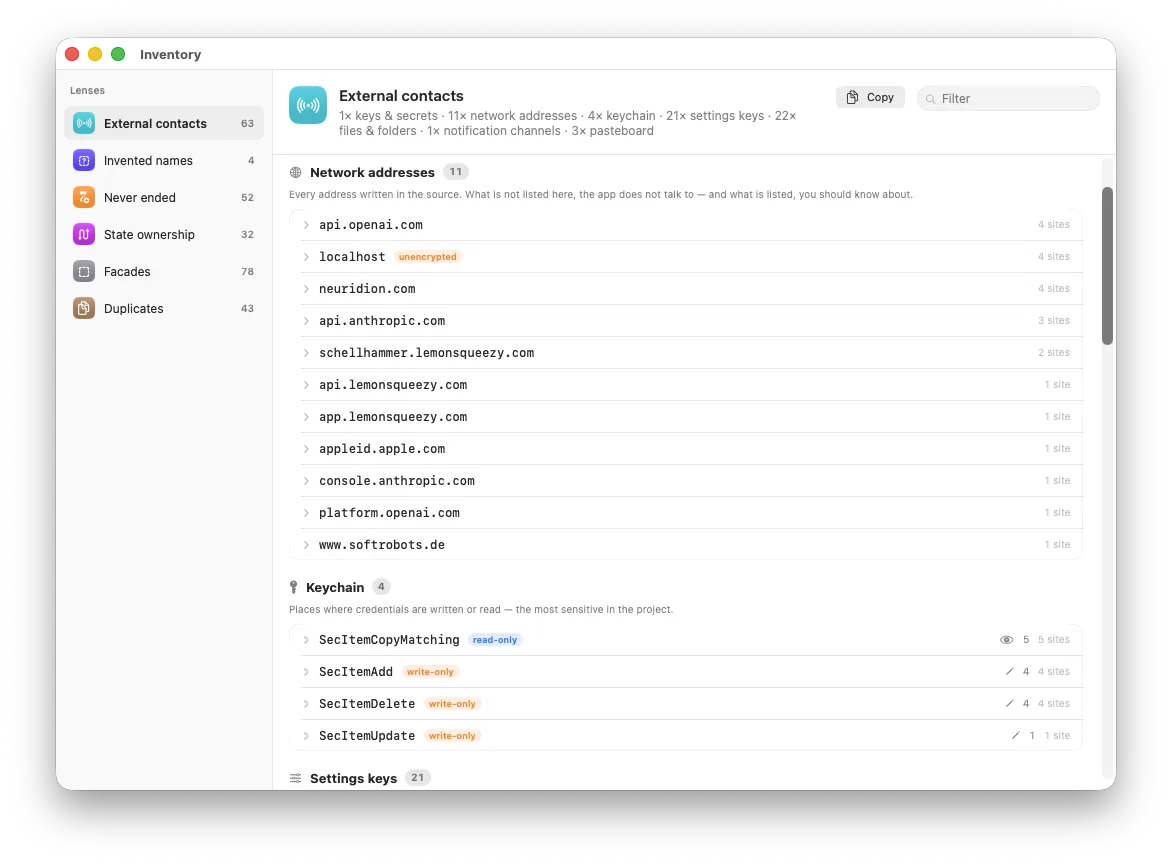This screenshot has width=1172, height=864.
Task: Click the magnifier icon in Filter field
Action: (931, 99)
